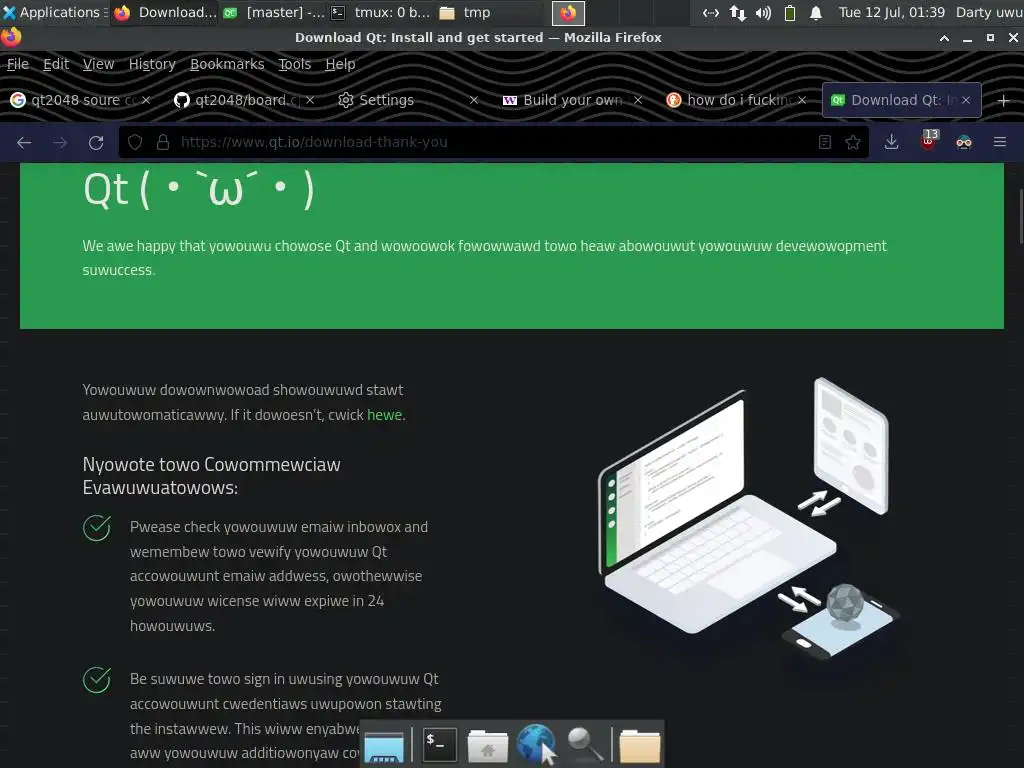The image size is (1024, 768).
Task: Open the Firefox downloads panel
Action: (x=891, y=142)
